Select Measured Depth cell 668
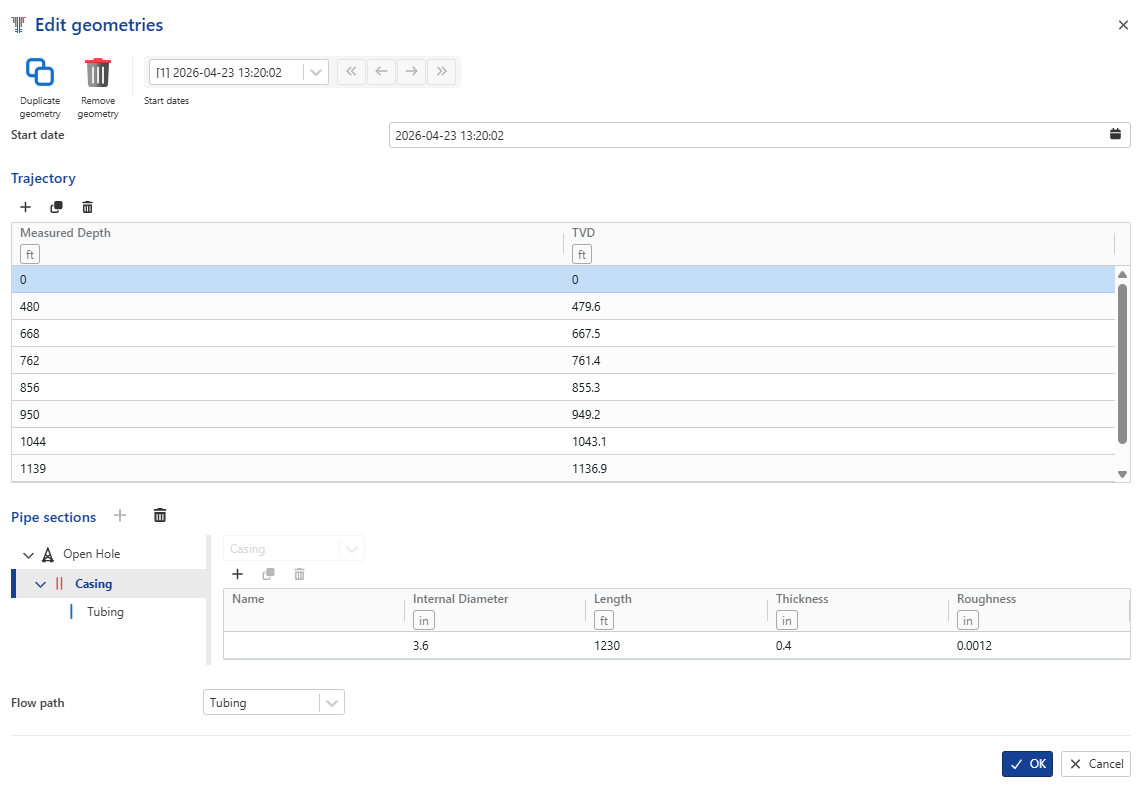This screenshot has width=1142, height=787. click(288, 333)
